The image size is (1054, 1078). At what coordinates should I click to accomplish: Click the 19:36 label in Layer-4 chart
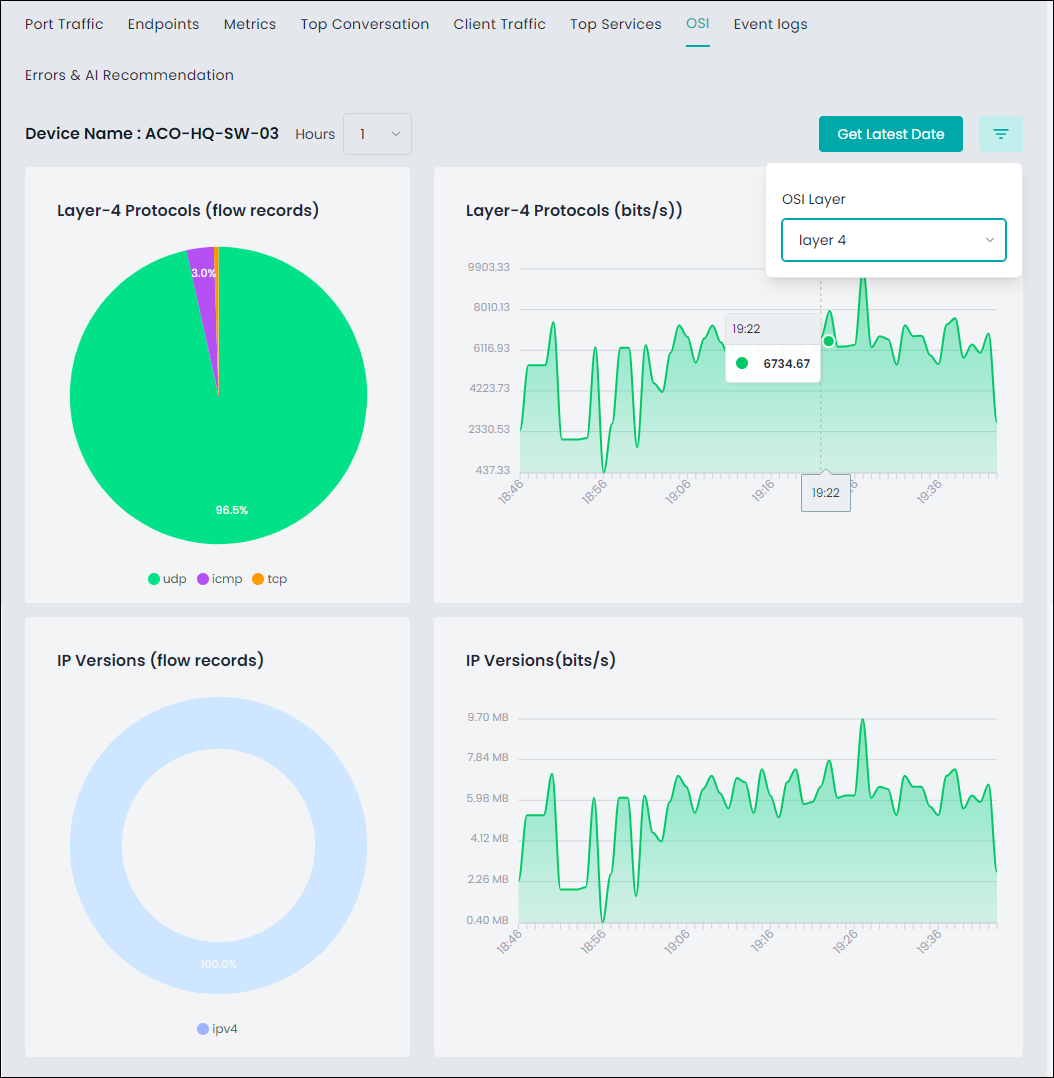pos(929,492)
